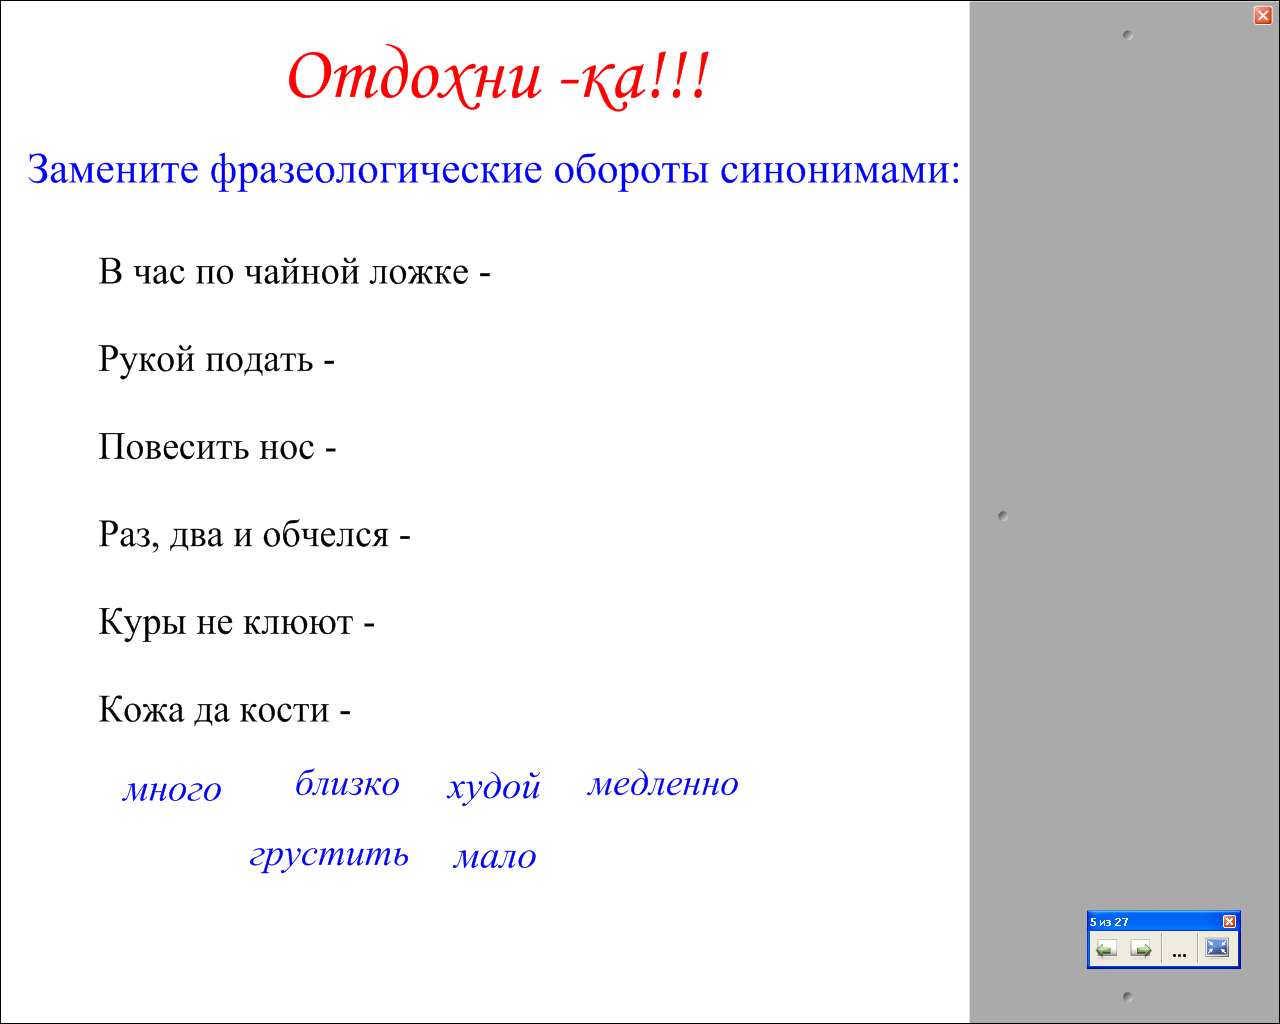Close the '5 из 27' floating navigation toolbar
Screen dimensions: 1280x1024
pos(1230,921)
